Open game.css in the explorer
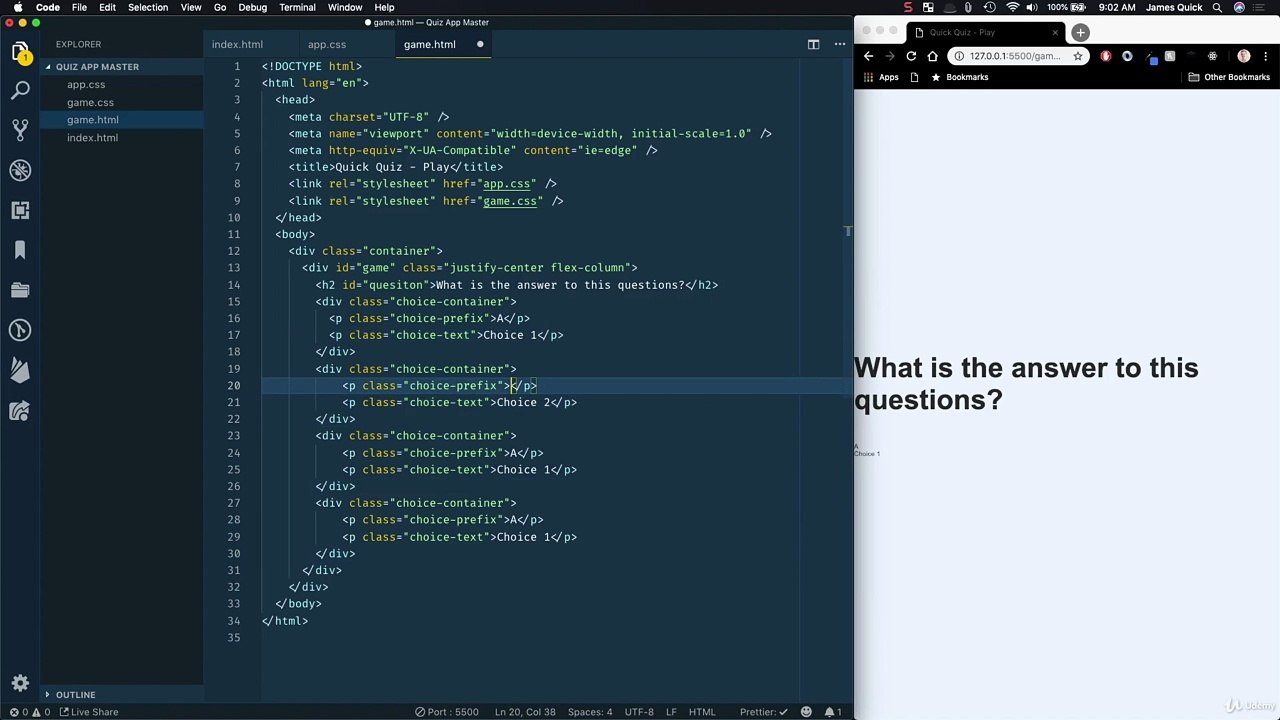 pos(90,102)
